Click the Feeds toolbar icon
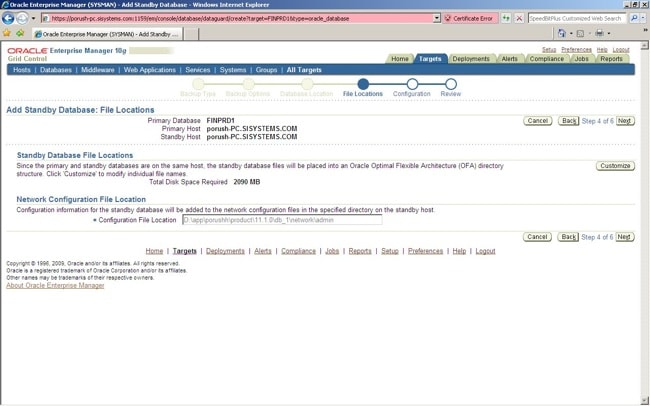This screenshot has height=406, width=650. (x=580, y=34)
